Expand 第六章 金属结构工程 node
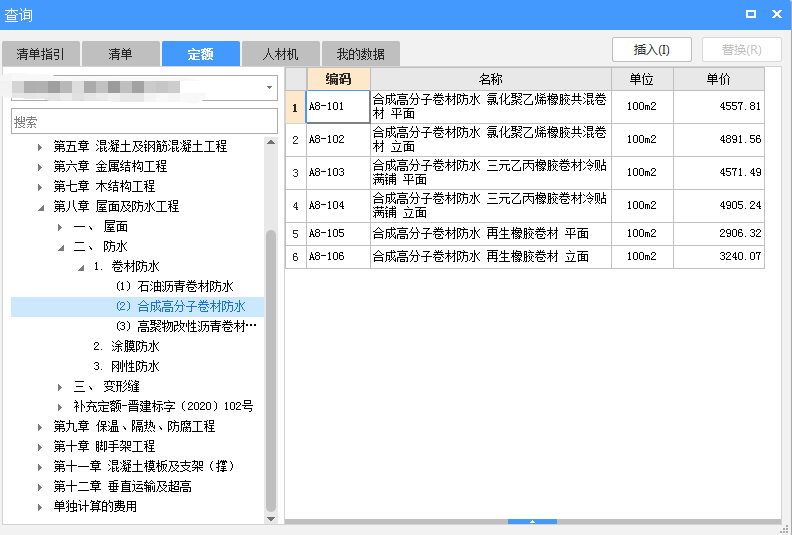The height and width of the screenshot is (535, 792). click(x=40, y=167)
